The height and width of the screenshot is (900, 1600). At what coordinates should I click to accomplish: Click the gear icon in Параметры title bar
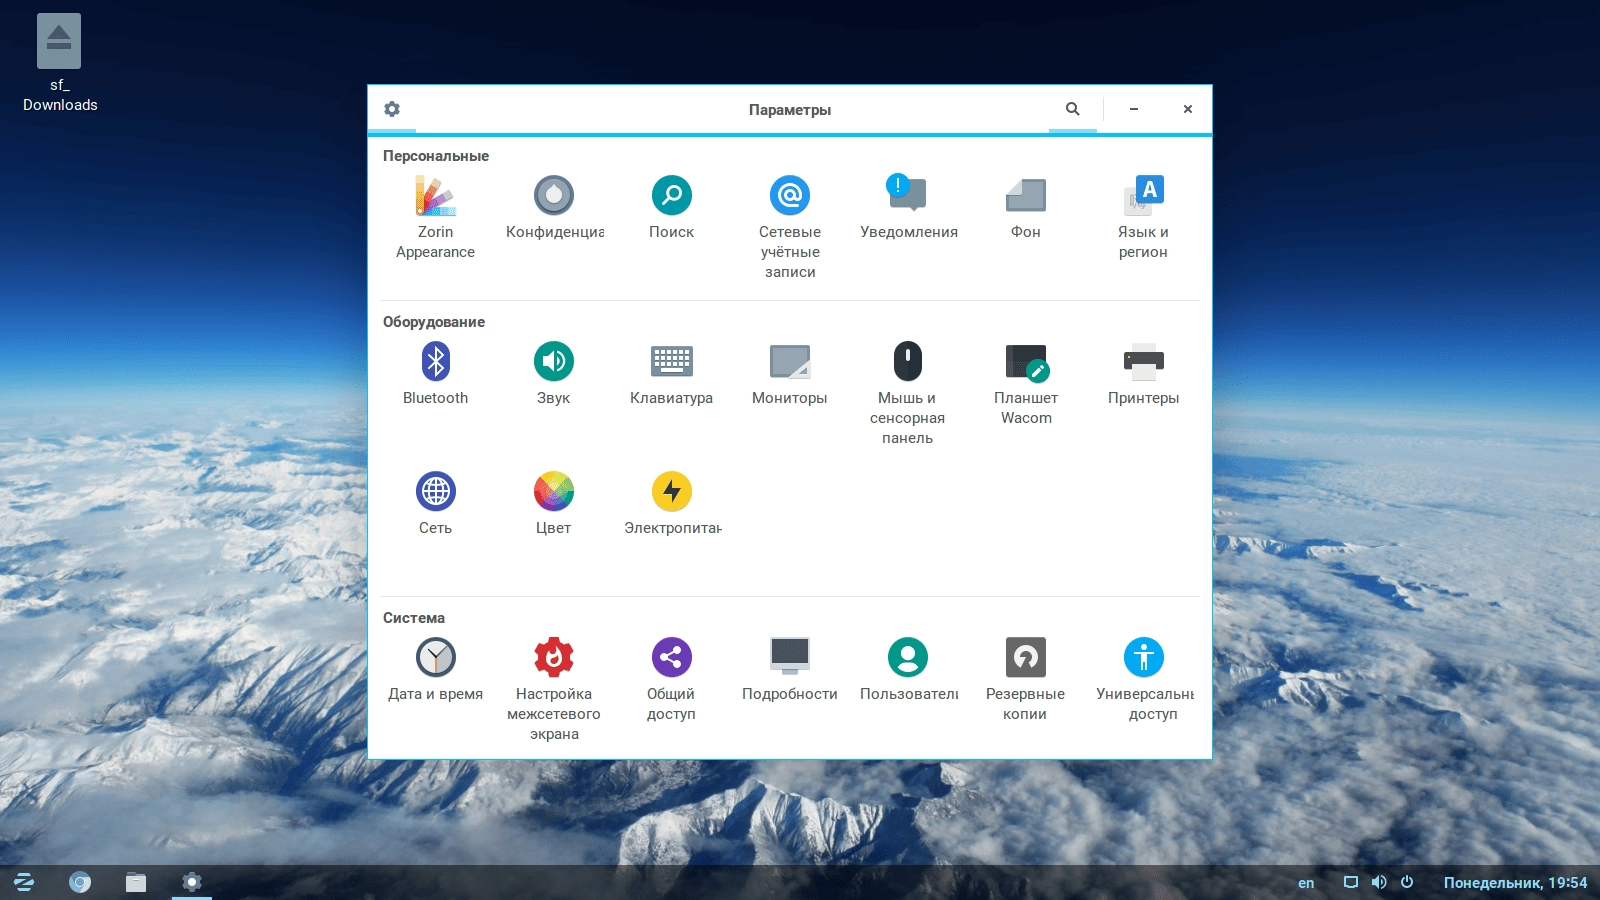pos(392,109)
